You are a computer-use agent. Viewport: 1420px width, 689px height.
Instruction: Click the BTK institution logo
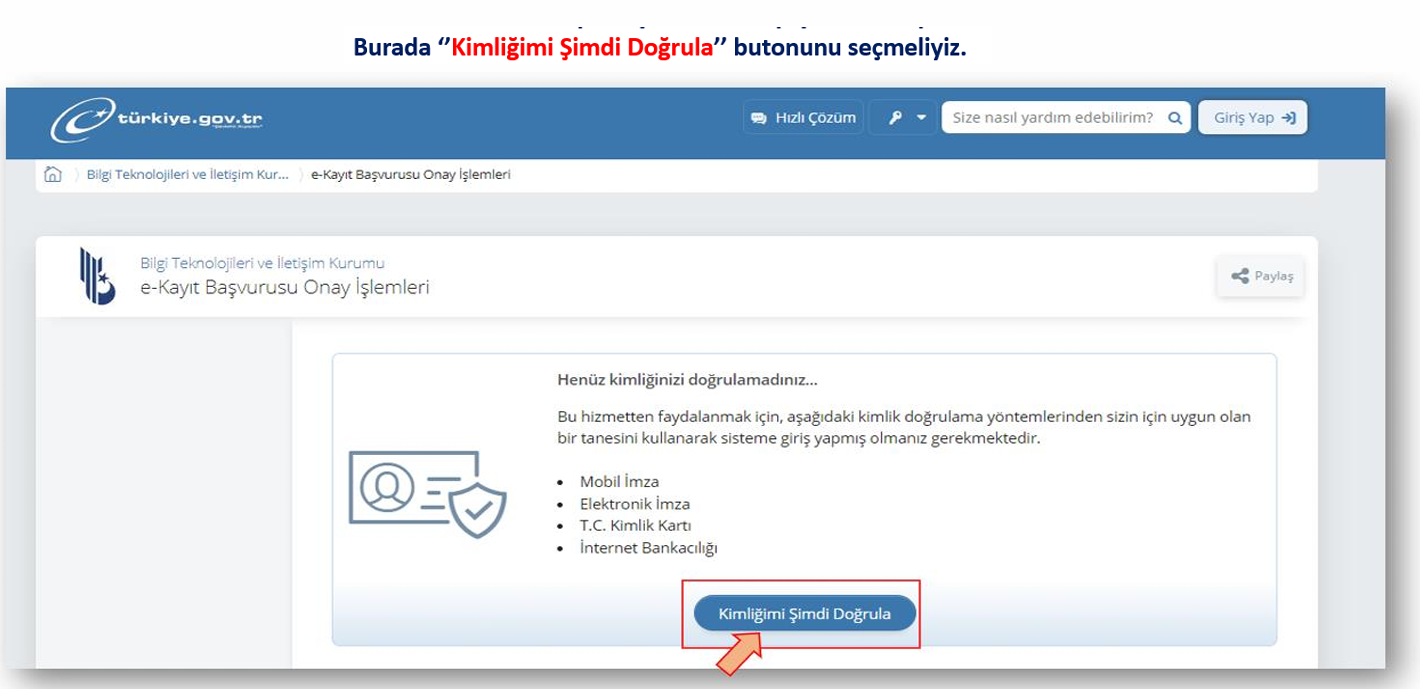pyautogui.click(x=97, y=276)
